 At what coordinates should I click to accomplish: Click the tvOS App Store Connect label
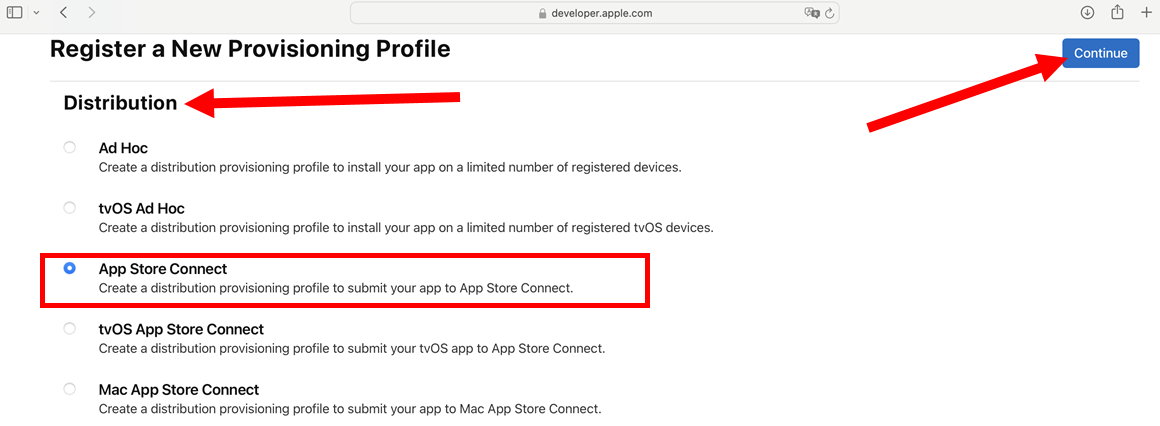click(x=181, y=329)
